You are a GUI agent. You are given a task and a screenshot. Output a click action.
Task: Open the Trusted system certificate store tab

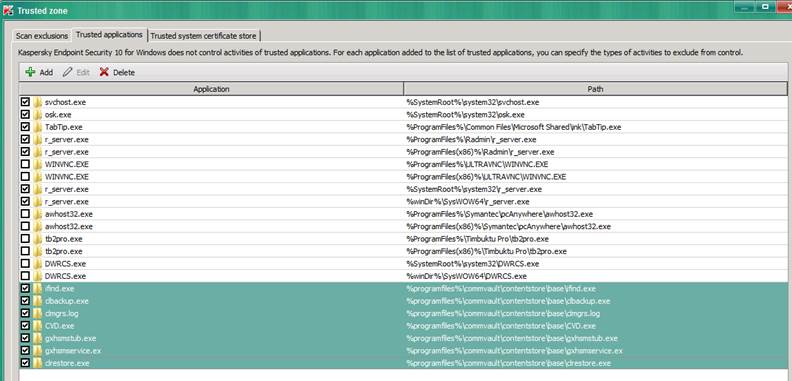point(204,36)
